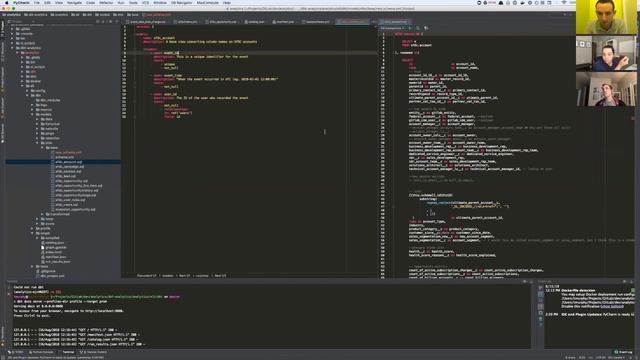Open the Event Log tool window button
This screenshot has height=360, width=640.
coord(622,352)
